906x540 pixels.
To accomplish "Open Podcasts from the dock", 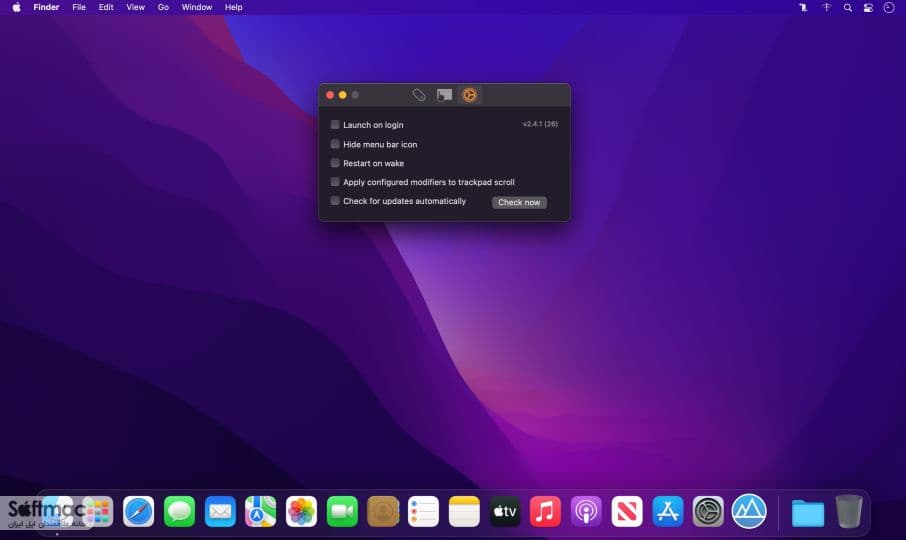I will [586, 511].
